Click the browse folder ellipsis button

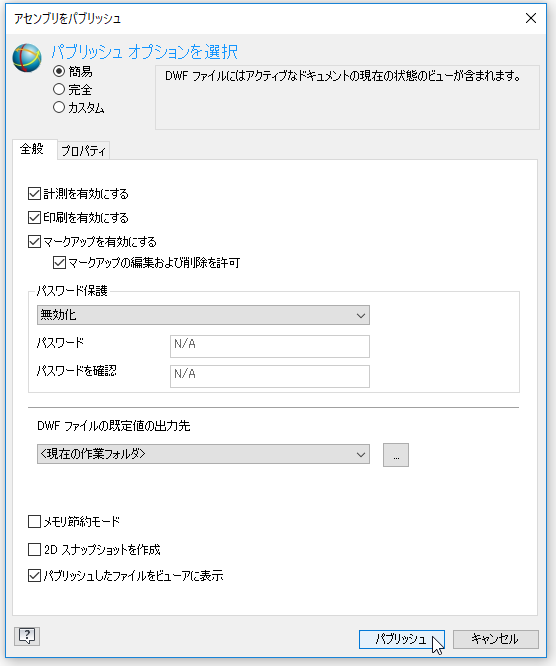395,455
